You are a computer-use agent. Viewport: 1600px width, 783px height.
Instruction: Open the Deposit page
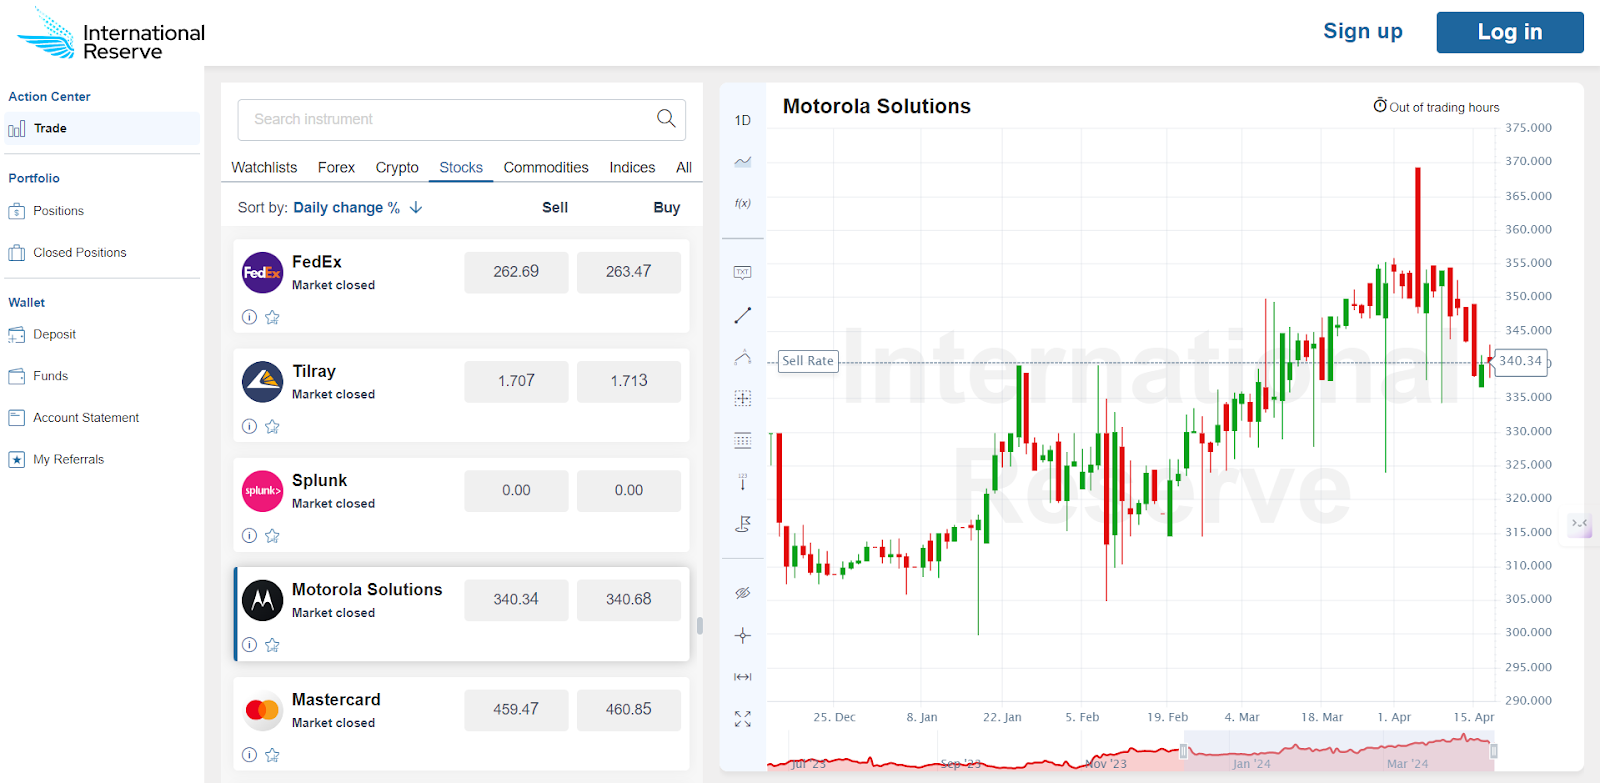(x=54, y=335)
